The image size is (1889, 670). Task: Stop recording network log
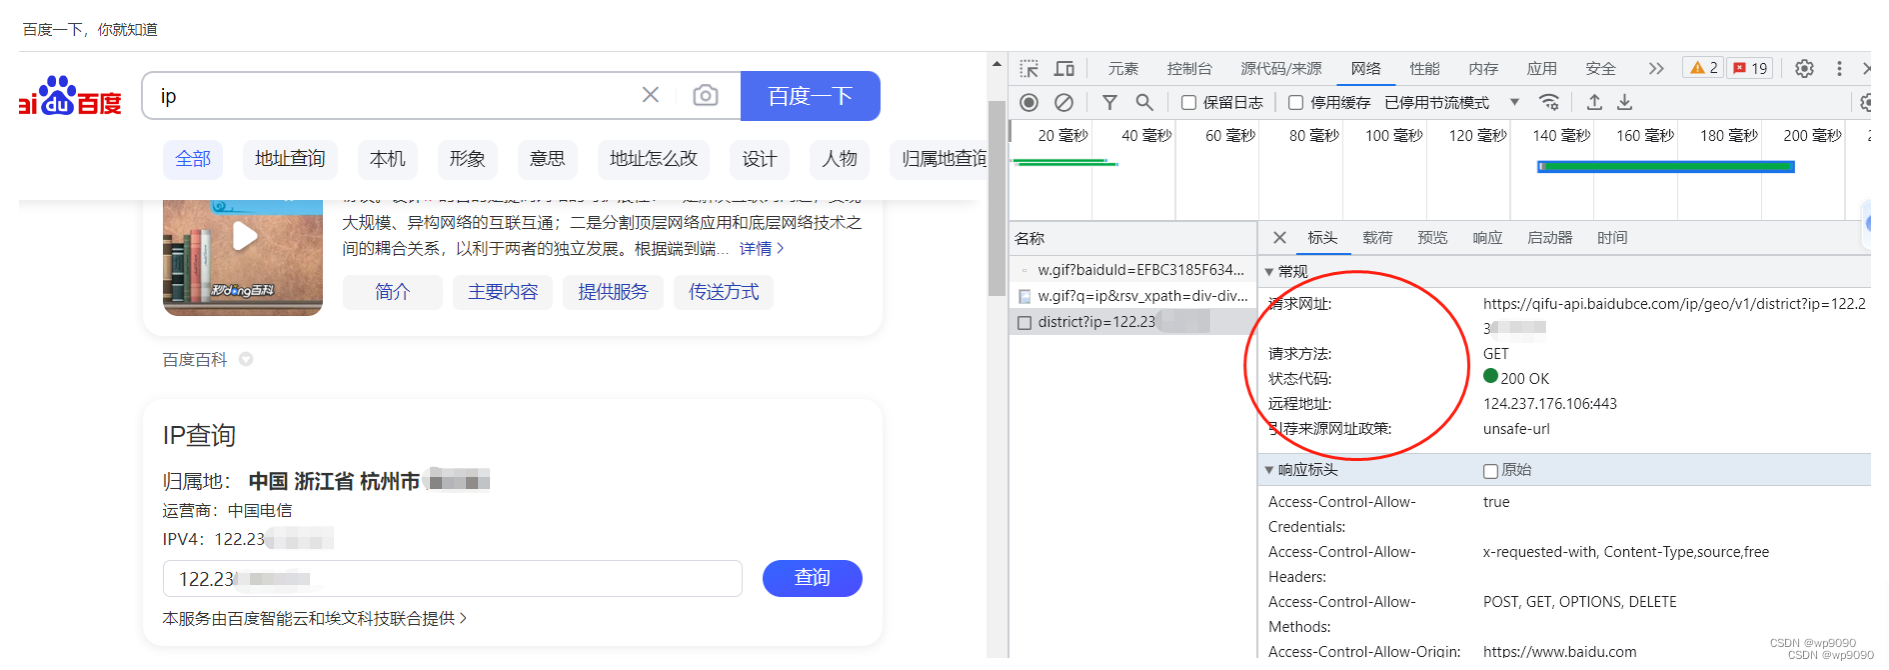pos(1029,102)
